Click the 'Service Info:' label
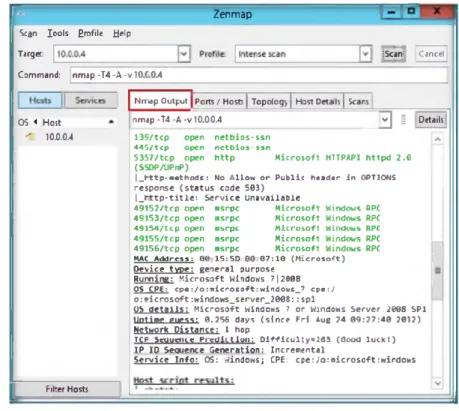Screen dimensions: 459x411 [166, 360]
